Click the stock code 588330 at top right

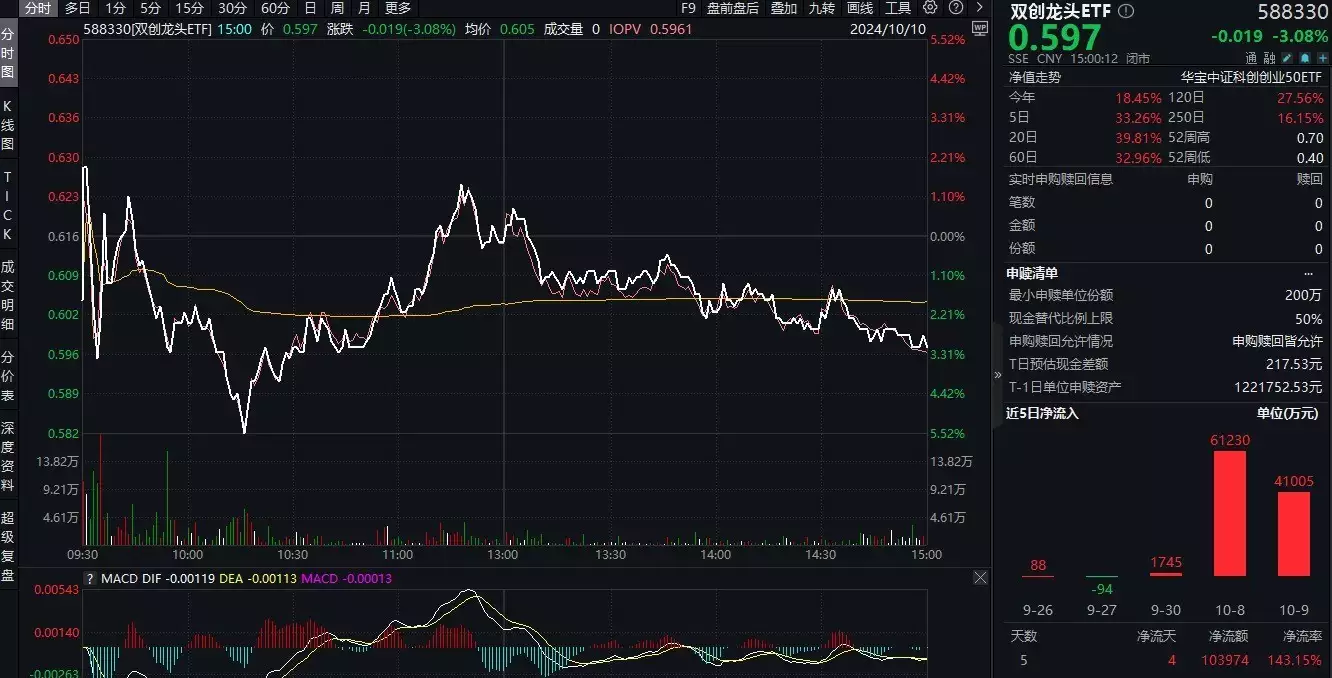(x=1292, y=11)
